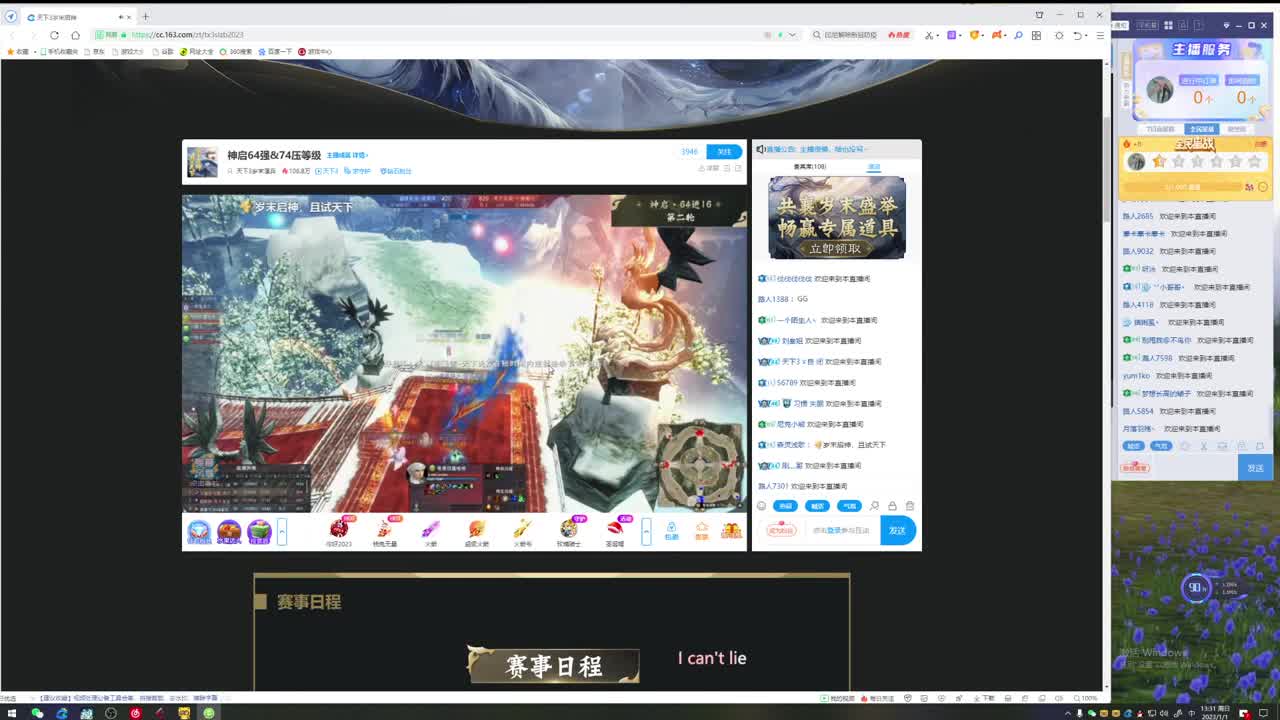Viewport: 1280px width, 720px height.
Task: Open the 360搜索 bookmark
Action: pos(237,51)
